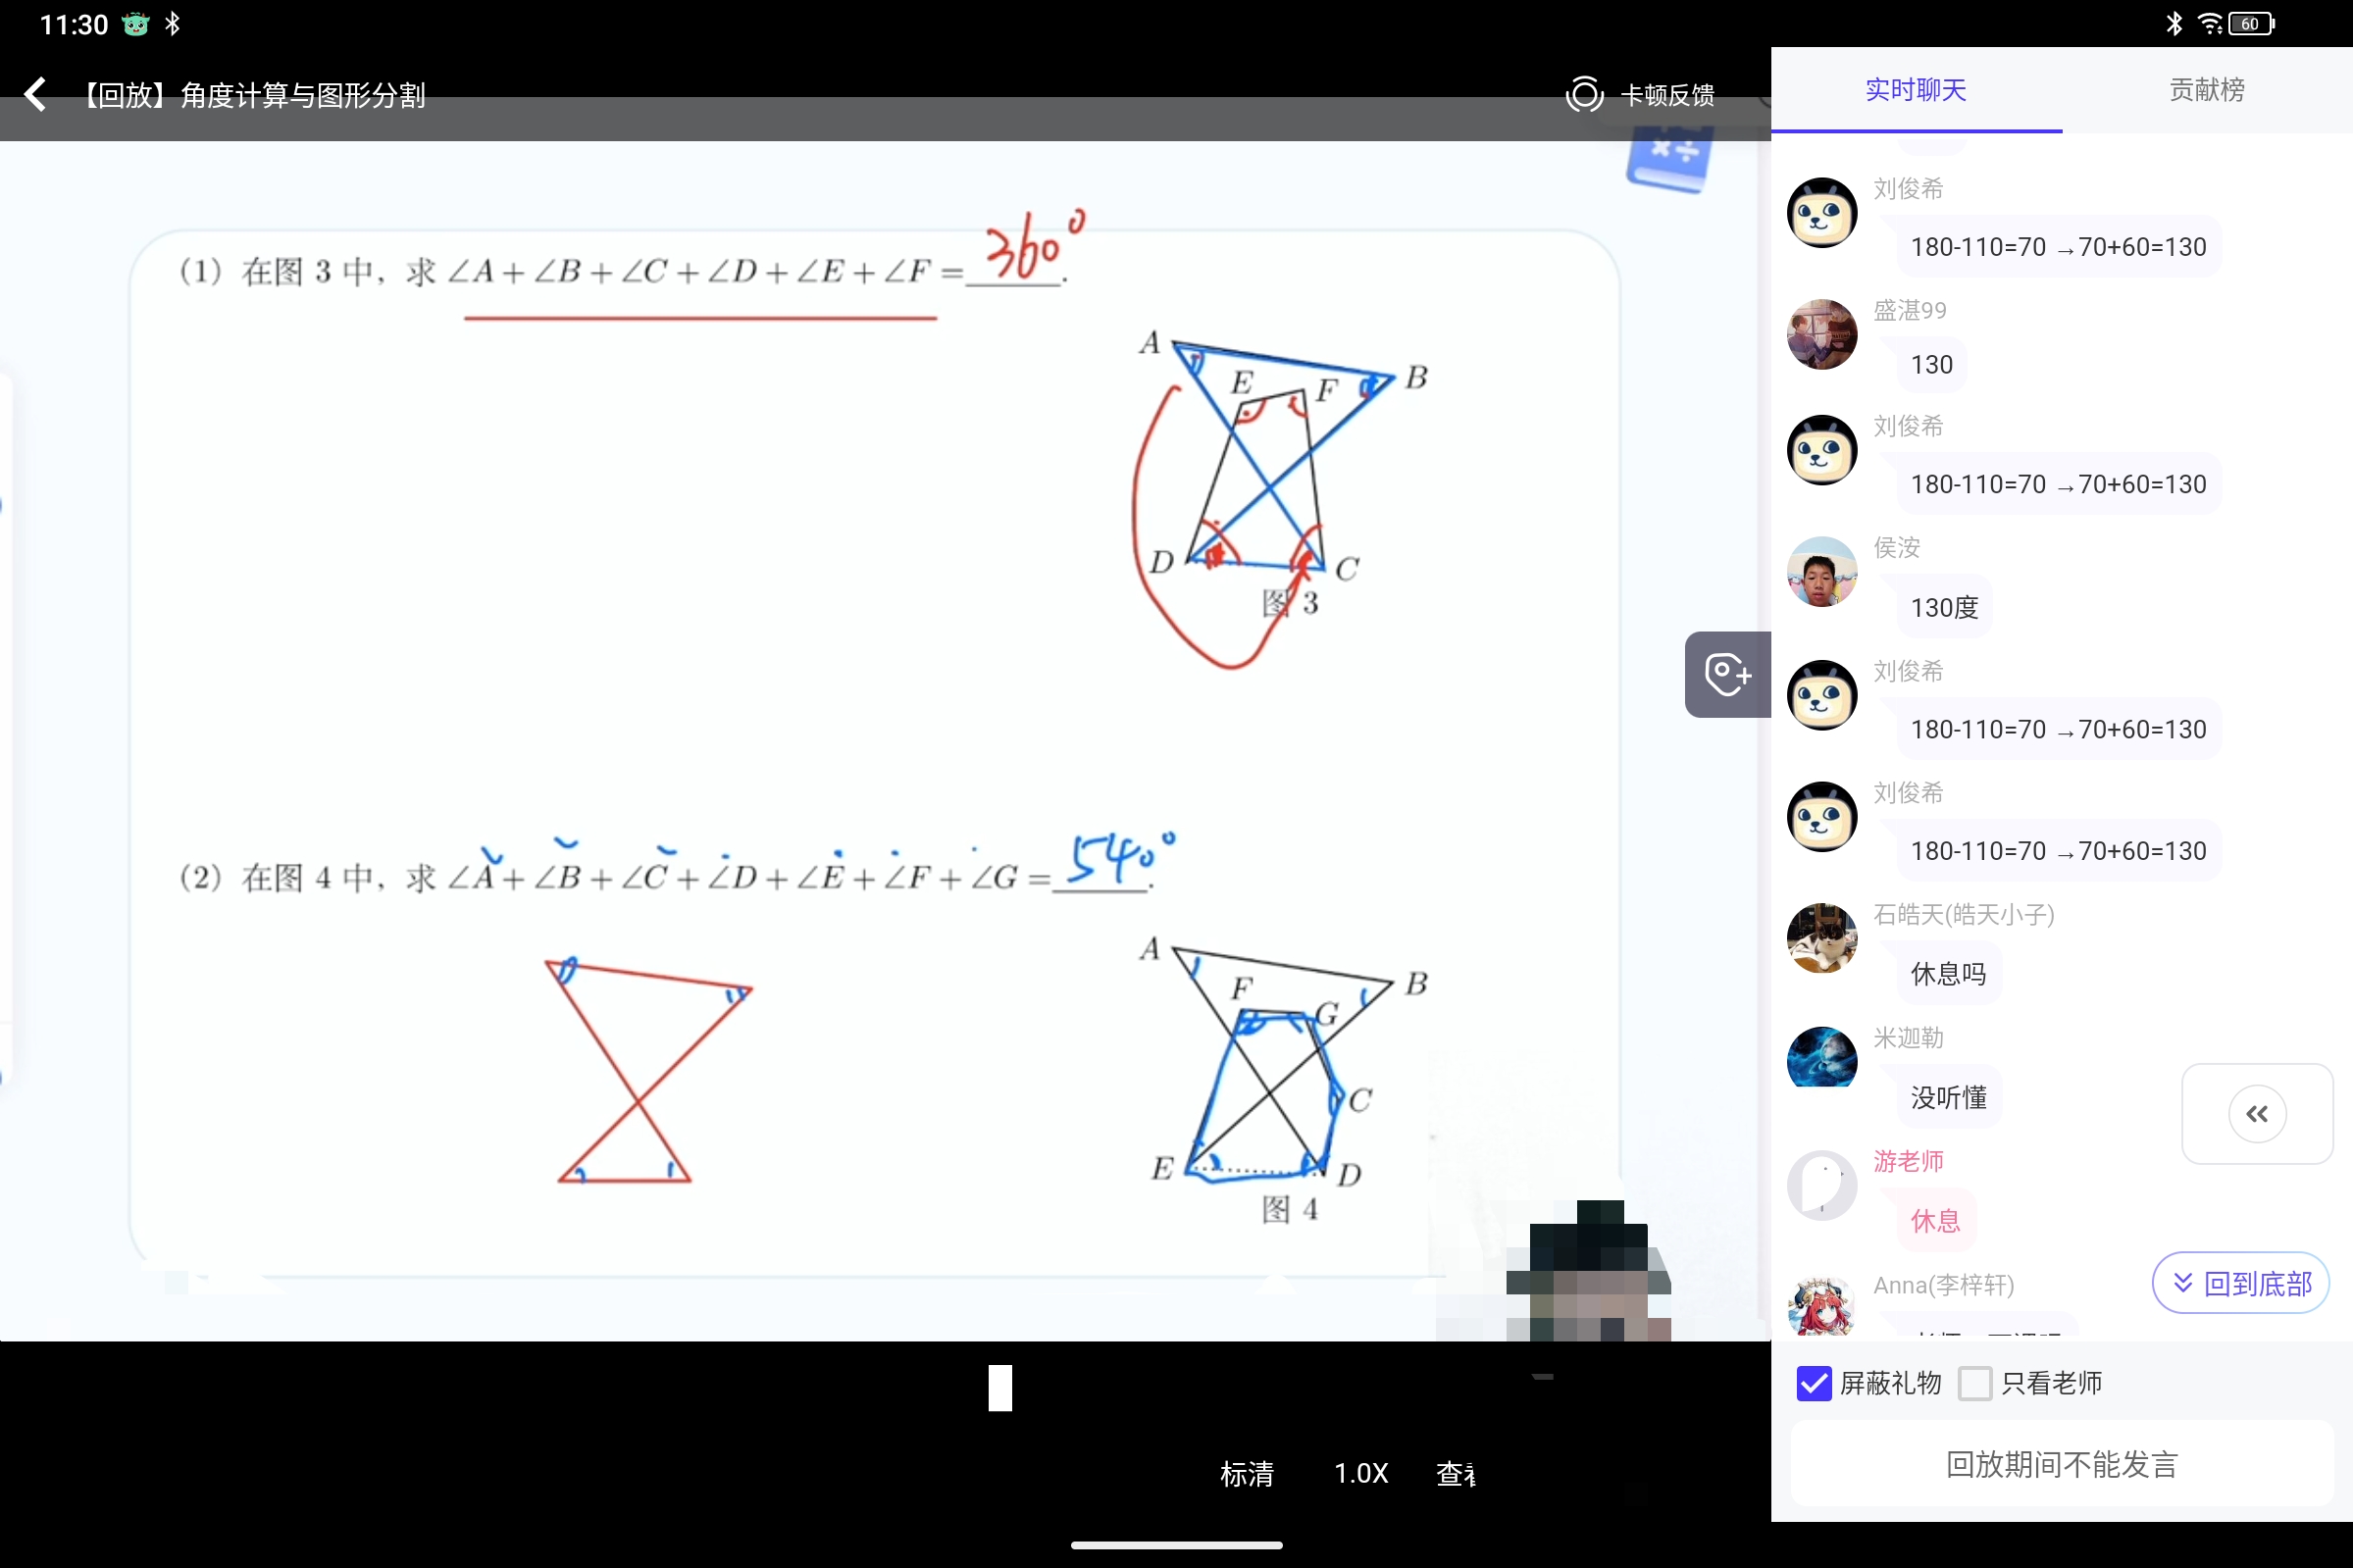Uncheck the 屏蔽礼物 checkbox
Image resolution: width=2353 pixels, height=1568 pixels.
pyautogui.click(x=1813, y=1383)
